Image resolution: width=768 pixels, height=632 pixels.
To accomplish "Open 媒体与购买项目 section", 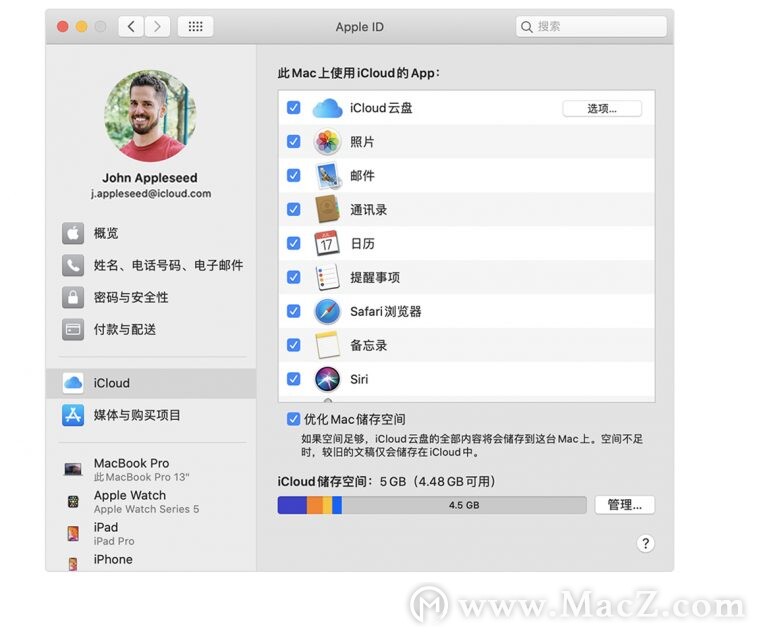I will click(x=151, y=415).
